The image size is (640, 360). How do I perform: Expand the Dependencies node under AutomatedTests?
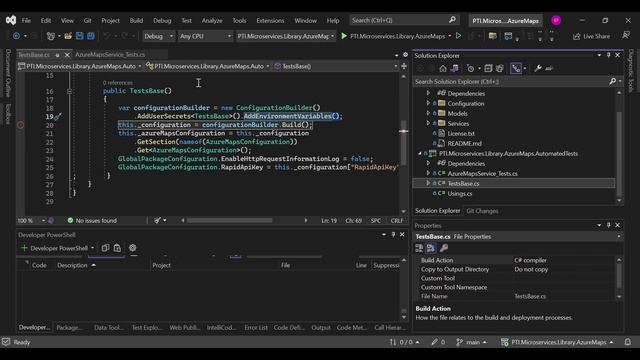click(428, 163)
